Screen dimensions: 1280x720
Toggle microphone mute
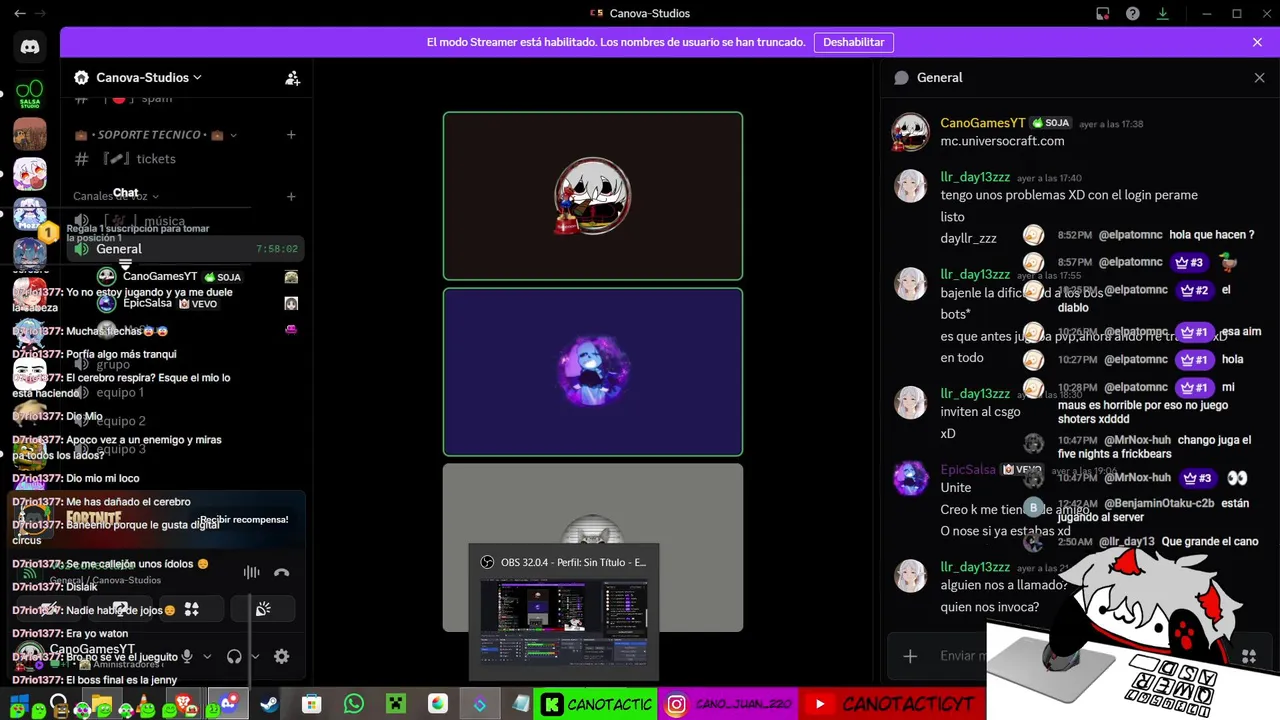coord(187,656)
